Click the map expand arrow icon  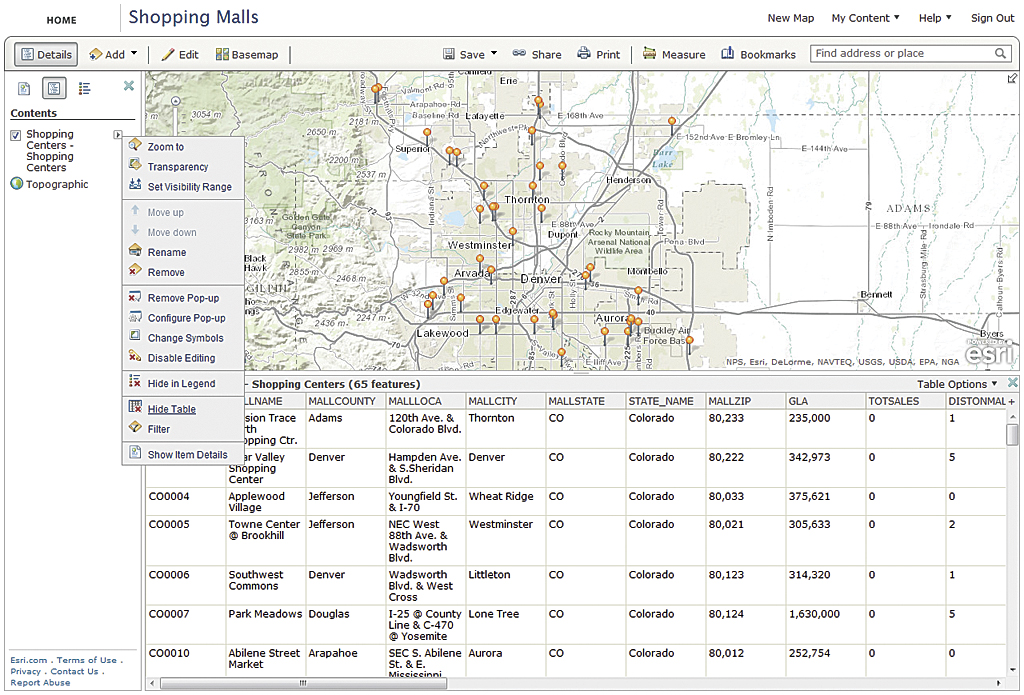tap(1012, 78)
